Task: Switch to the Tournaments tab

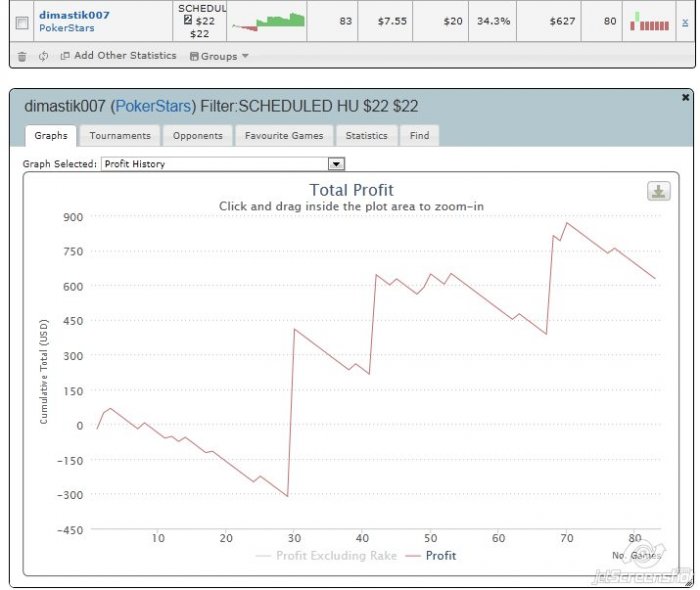Action: click(x=120, y=135)
